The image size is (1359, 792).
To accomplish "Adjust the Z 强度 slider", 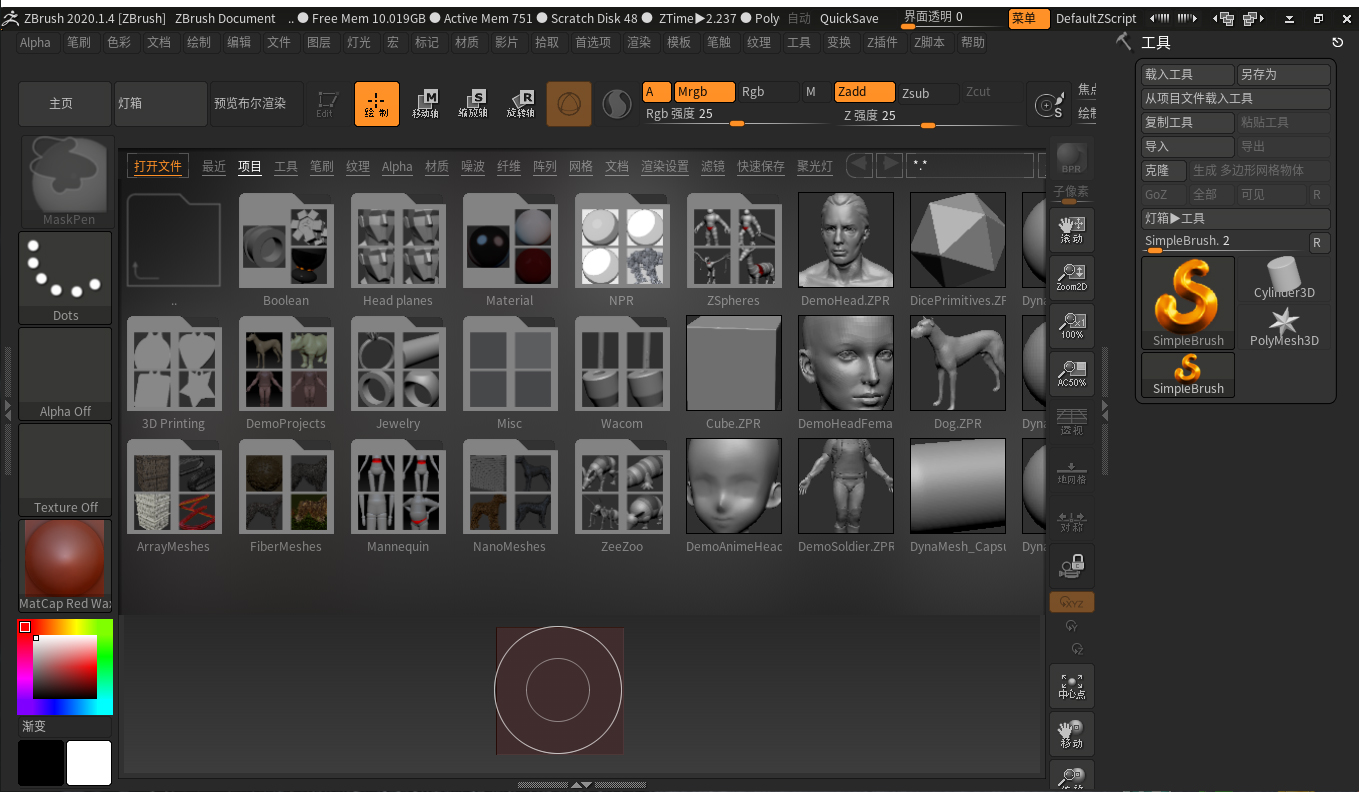I will (927, 115).
